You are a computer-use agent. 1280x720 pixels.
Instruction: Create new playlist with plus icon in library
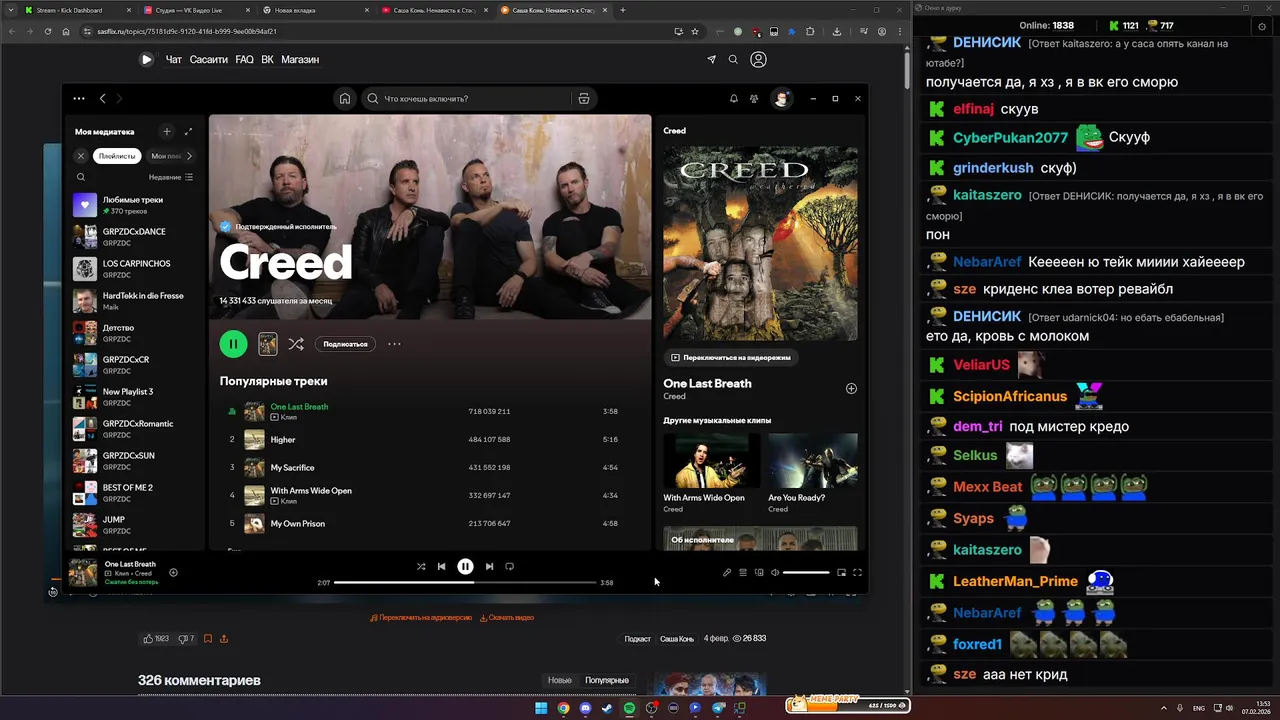[x=167, y=131]
